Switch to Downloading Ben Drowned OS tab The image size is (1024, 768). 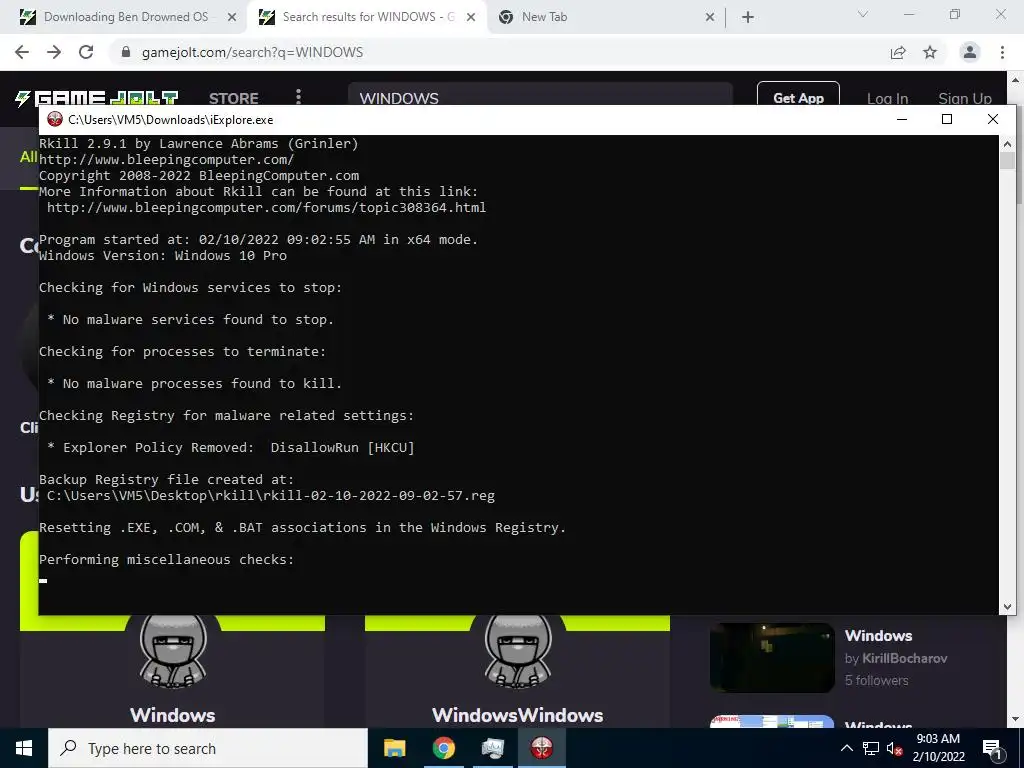124,17
